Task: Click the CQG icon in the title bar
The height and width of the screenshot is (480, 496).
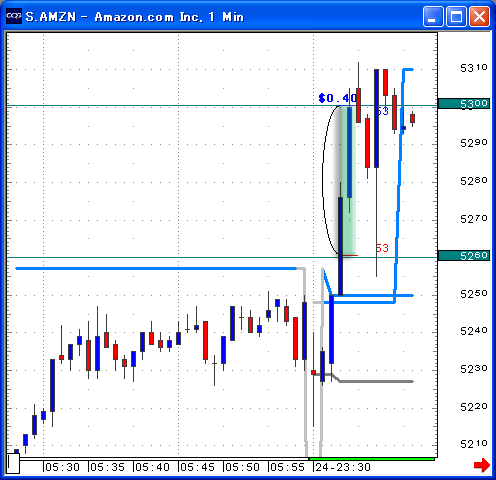Action: [x=14, y=16]
